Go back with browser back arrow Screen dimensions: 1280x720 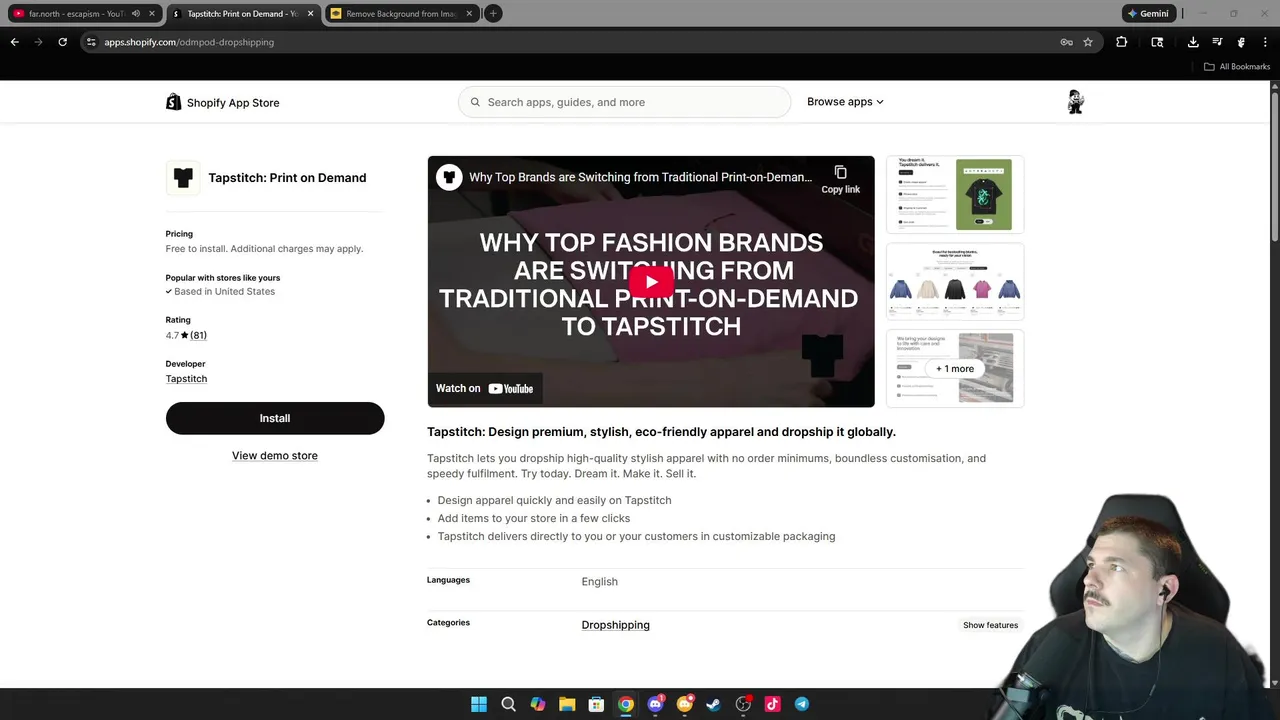14,42
